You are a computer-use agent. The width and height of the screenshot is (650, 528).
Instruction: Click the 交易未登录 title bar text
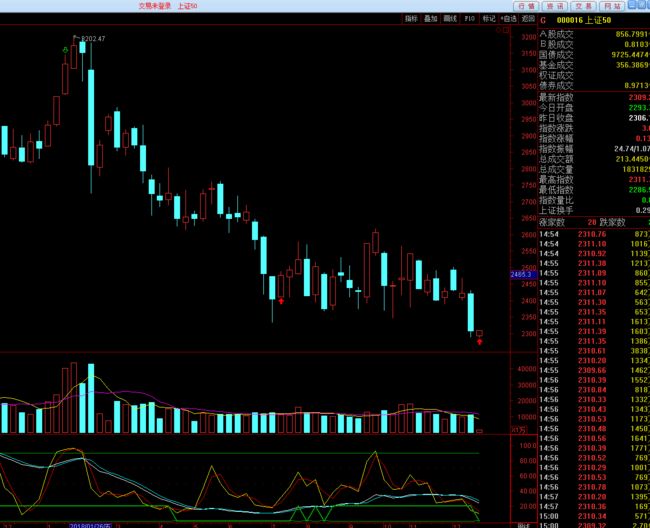(x=155, y=6)
